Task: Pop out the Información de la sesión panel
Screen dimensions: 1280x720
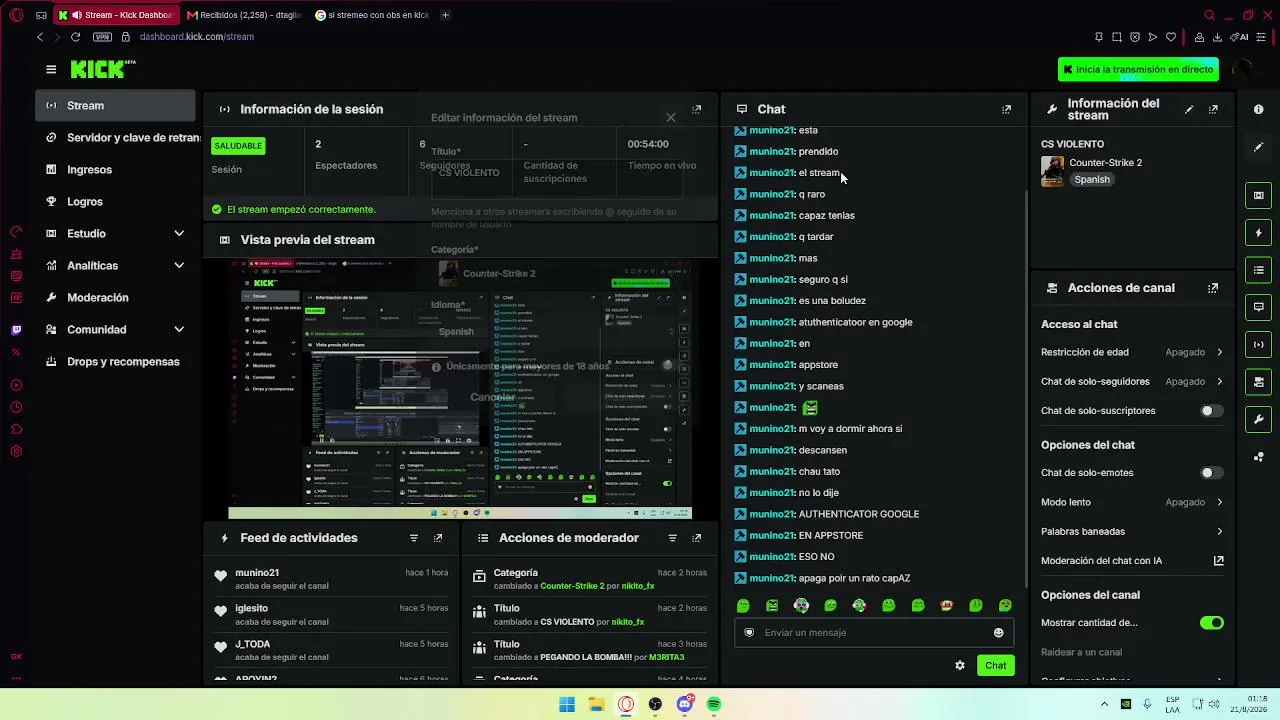Action: 697,109
